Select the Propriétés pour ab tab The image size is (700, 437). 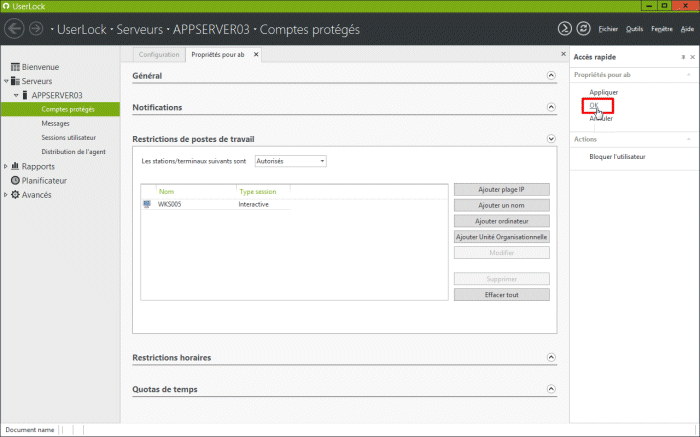pos(218,54)
